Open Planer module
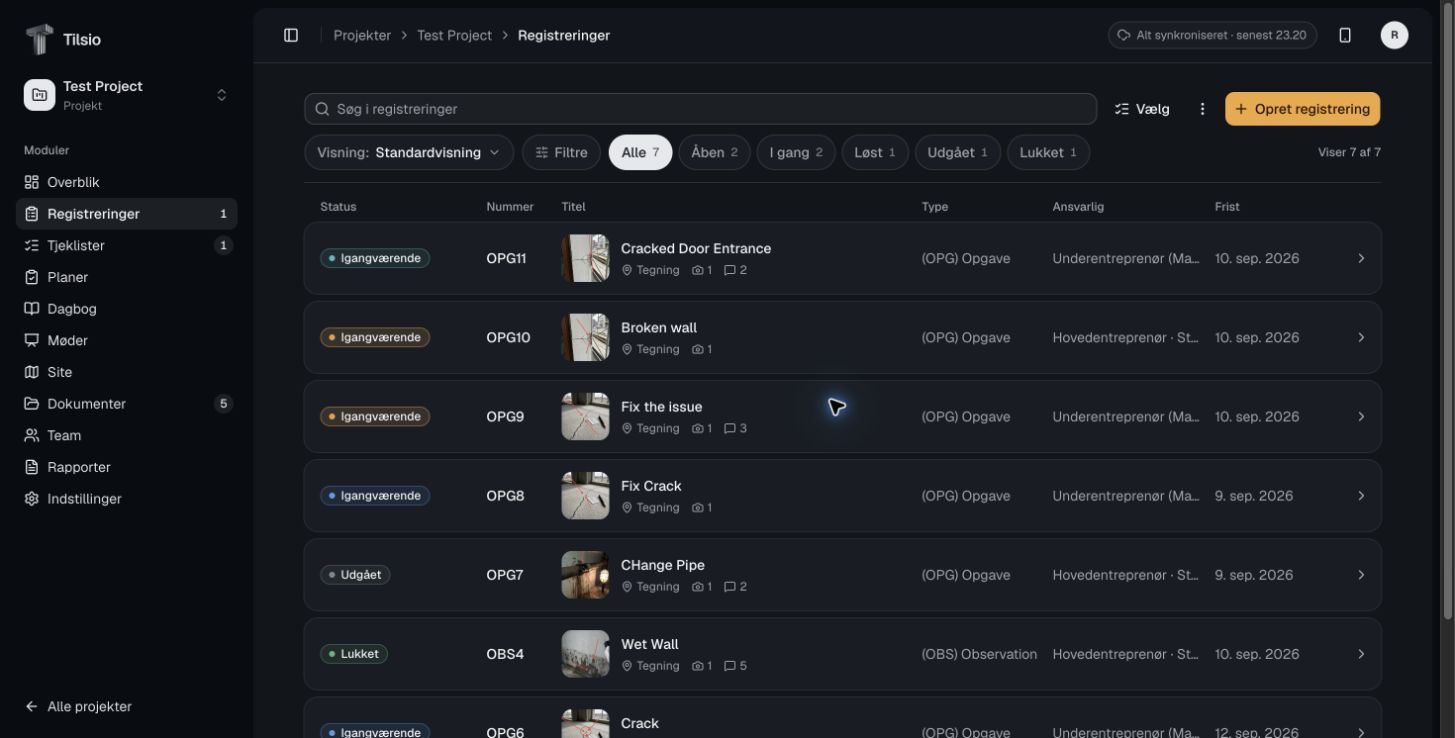 pos(126,277)
